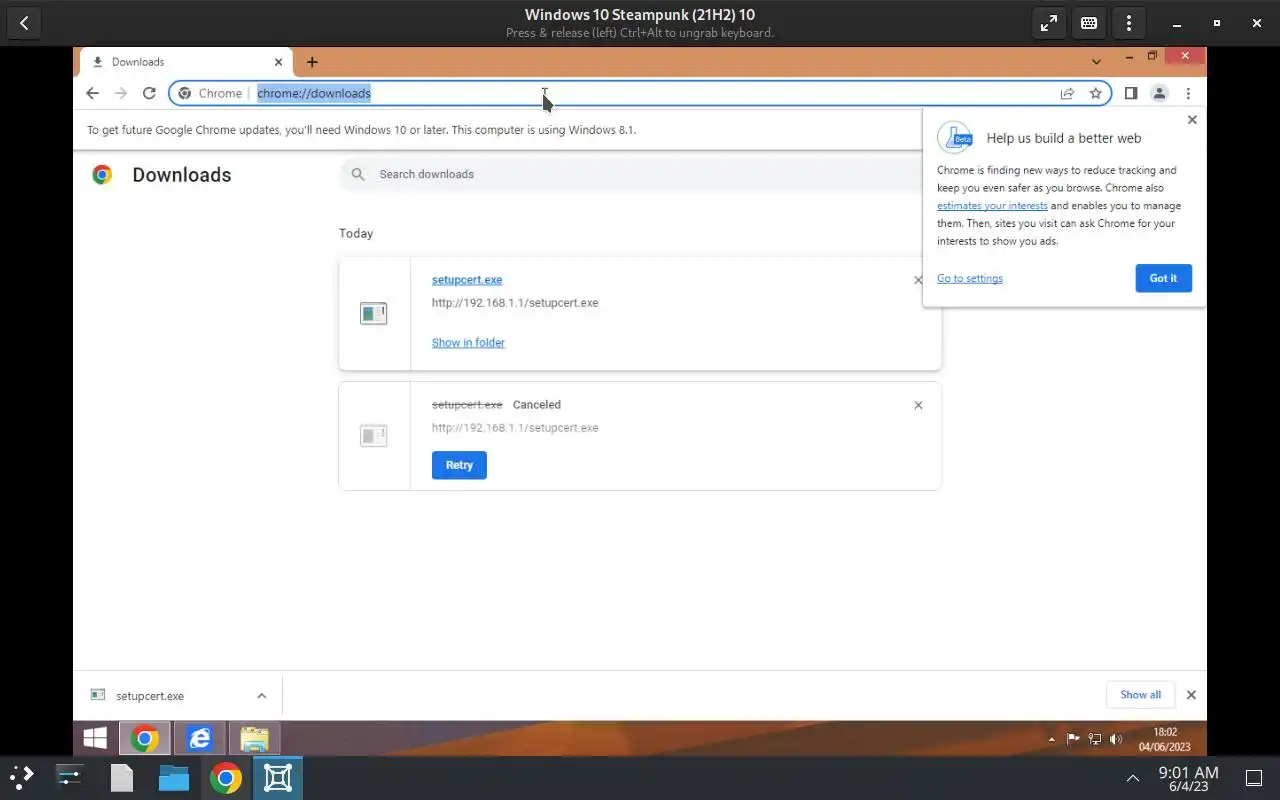The width and height of the screenshot is (1280, 800).
Task: Expand the host system tray arrow
Action: pyautogui.click(x=1133, y=778)
